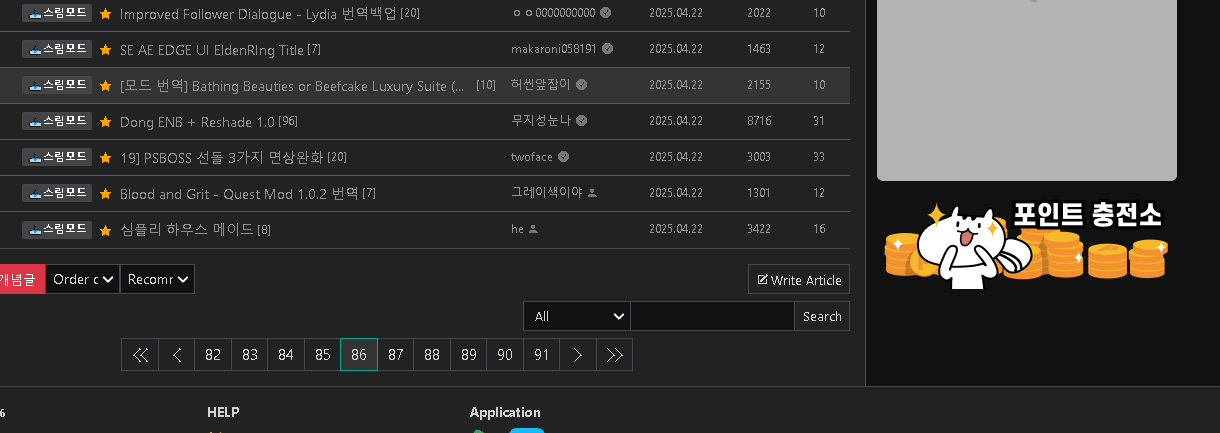This screenshot has width=1220, height=433.
Task: Click star icon on Dong ENB post
Action: (105, 121)
